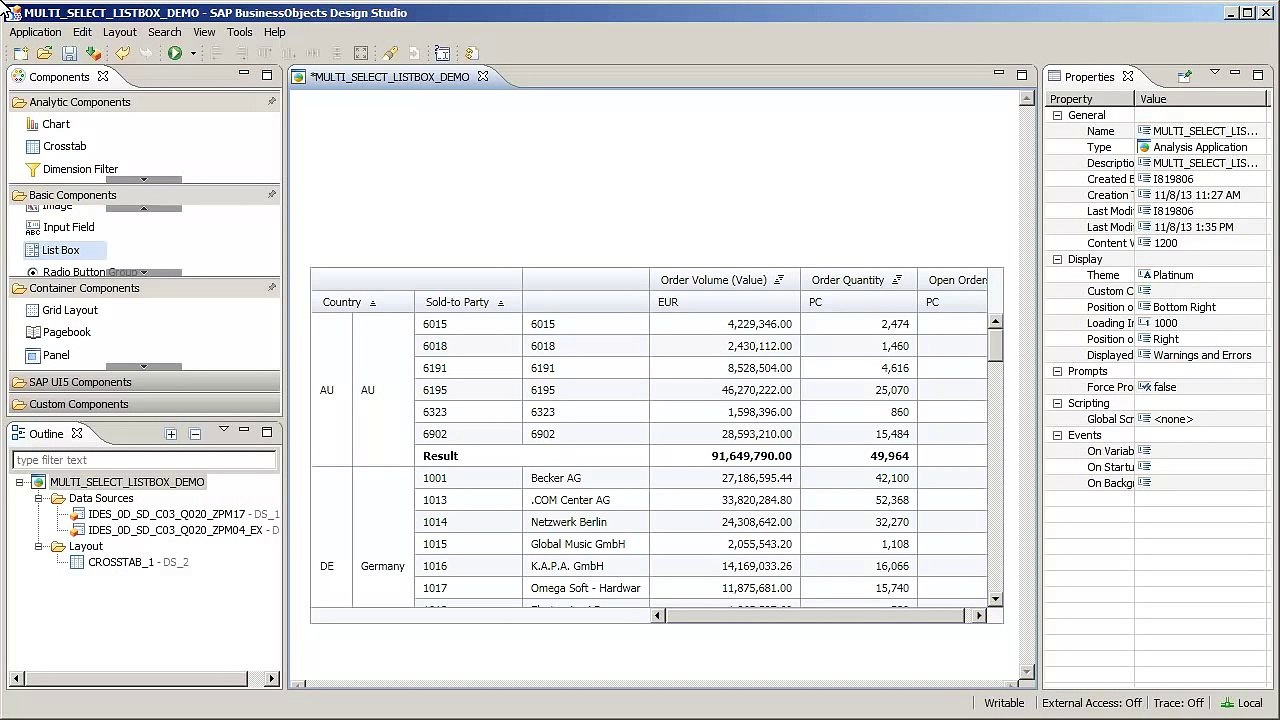Screen dimensions: 1280x720
Task: Click the Force Prompts value false
Action: point(1165,387)
